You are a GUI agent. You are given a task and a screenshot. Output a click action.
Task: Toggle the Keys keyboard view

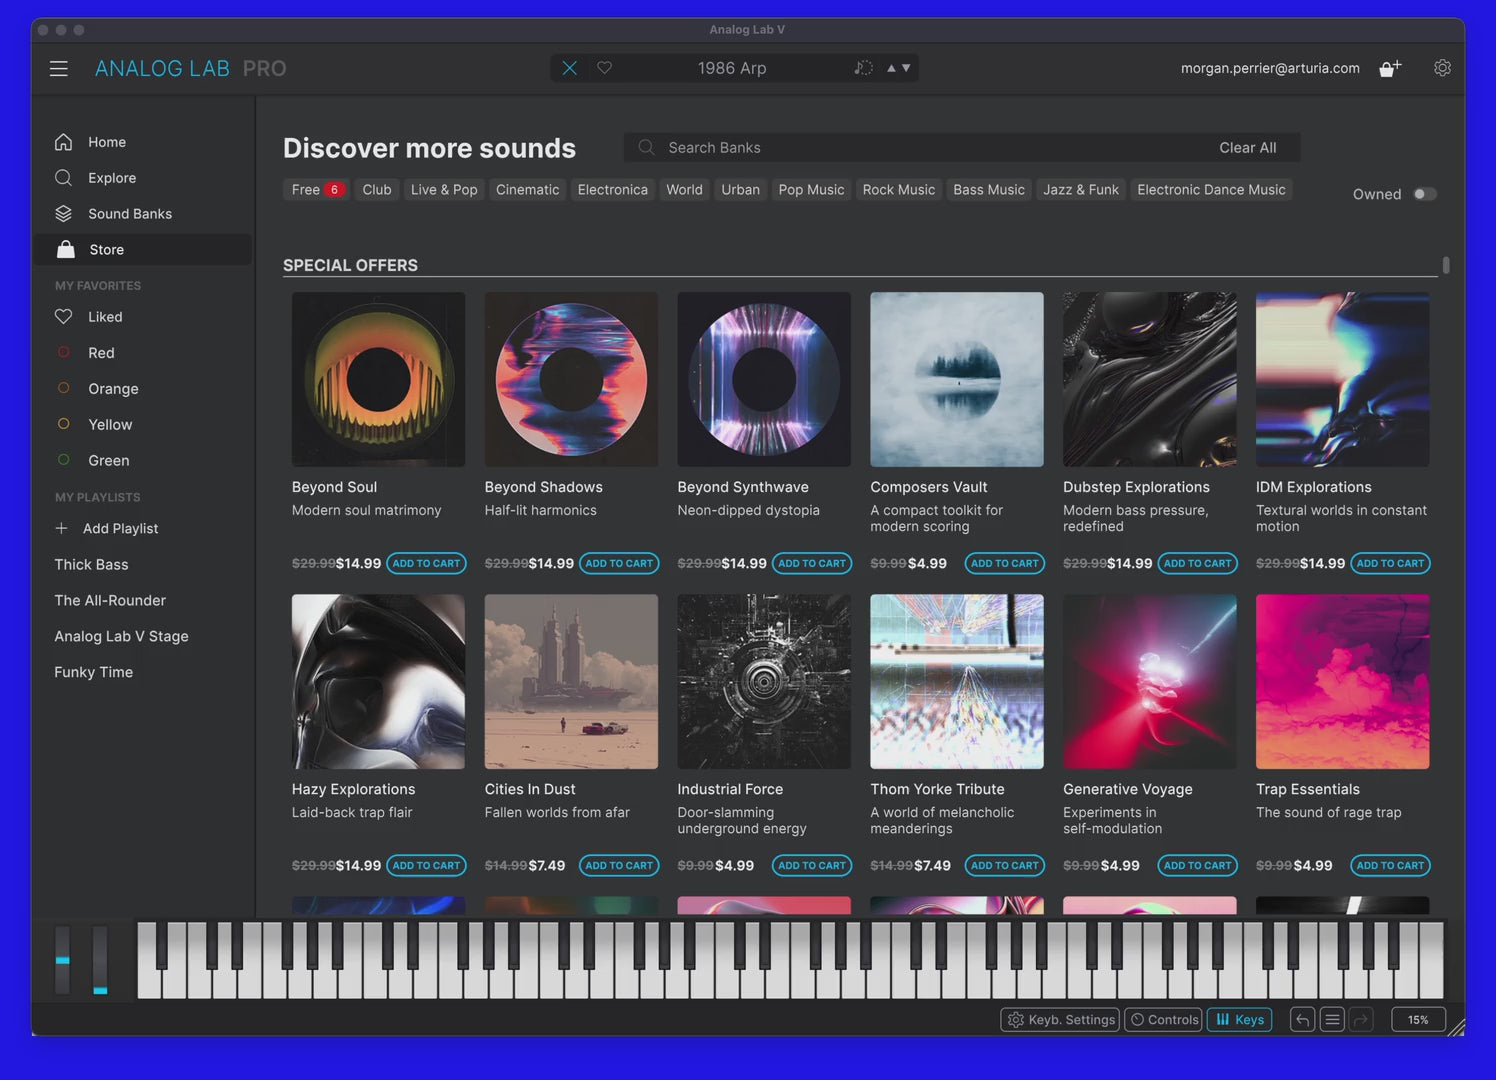pyautogui.click(x=1240, y=1019)
